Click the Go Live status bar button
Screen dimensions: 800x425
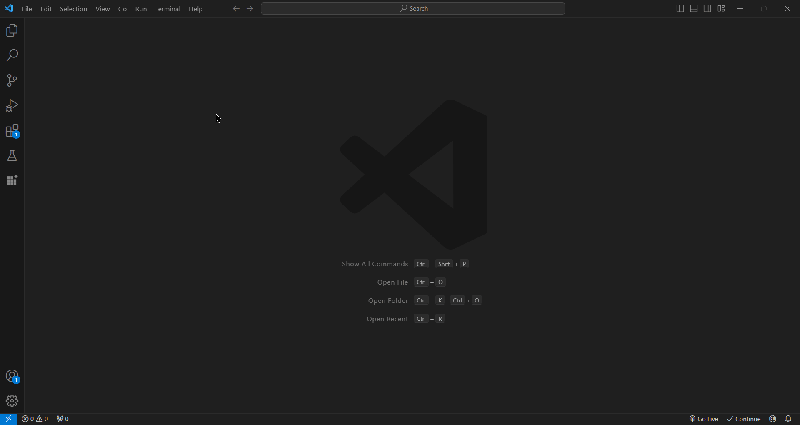704,419
